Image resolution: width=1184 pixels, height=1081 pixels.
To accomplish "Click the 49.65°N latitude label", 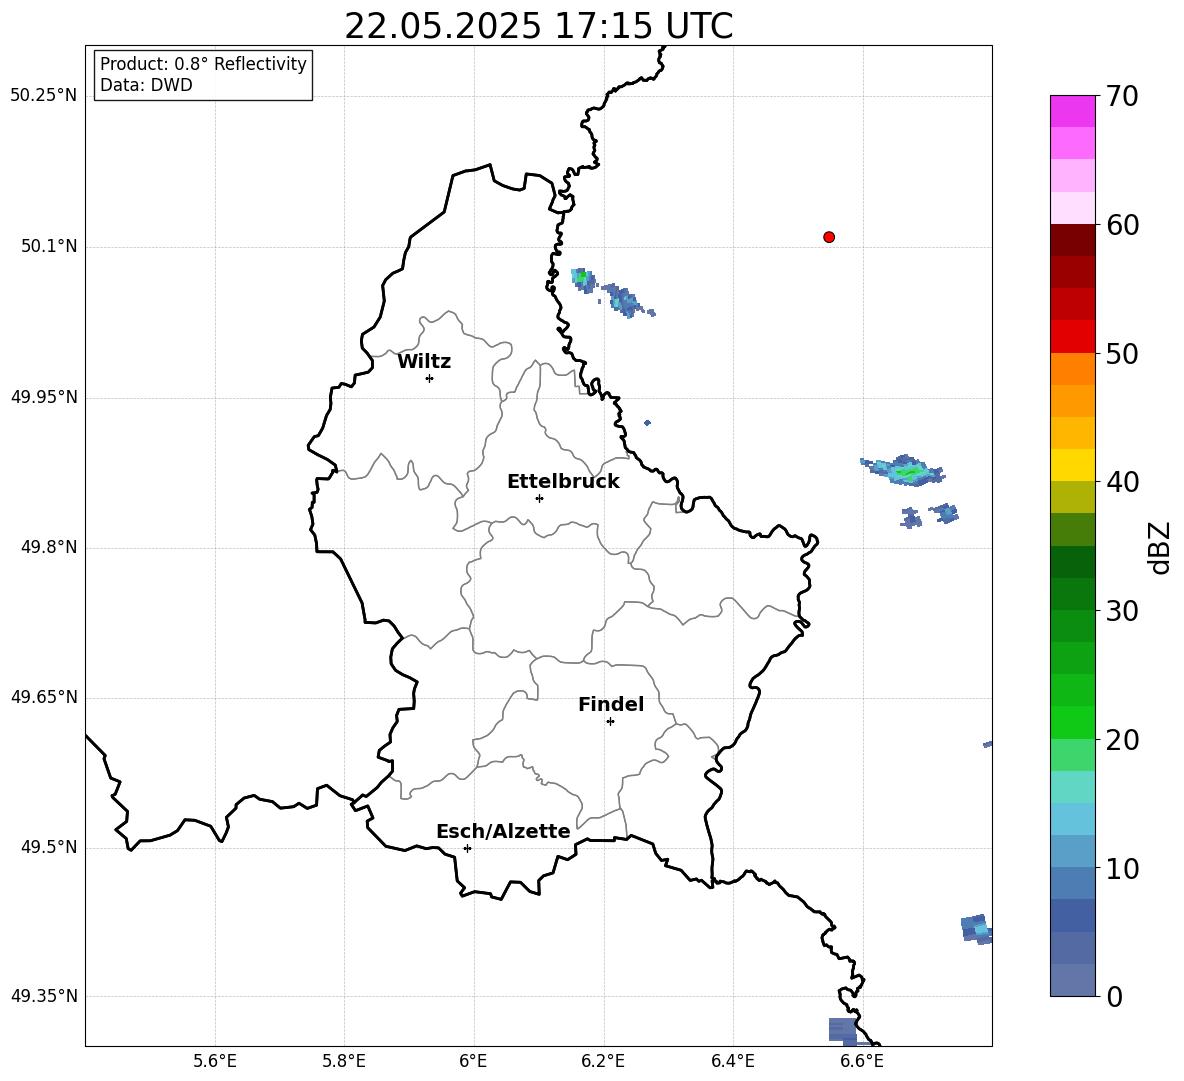I will click(x=44, y=697).
